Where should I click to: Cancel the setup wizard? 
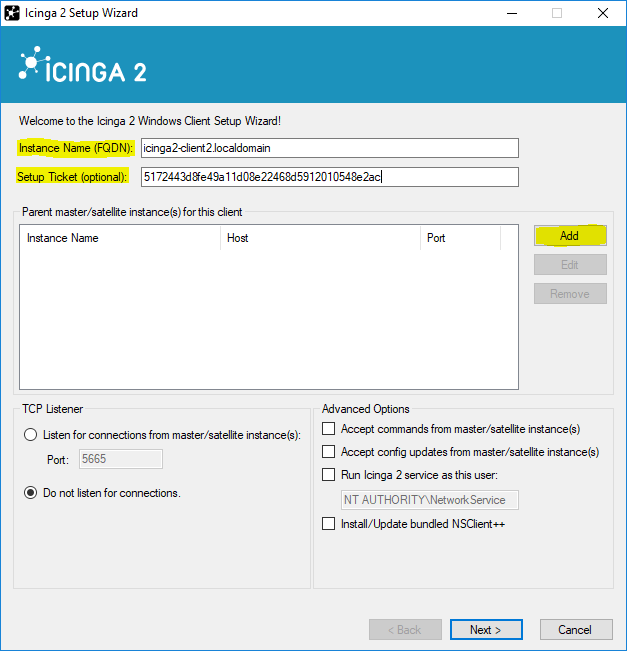[576, 629]
